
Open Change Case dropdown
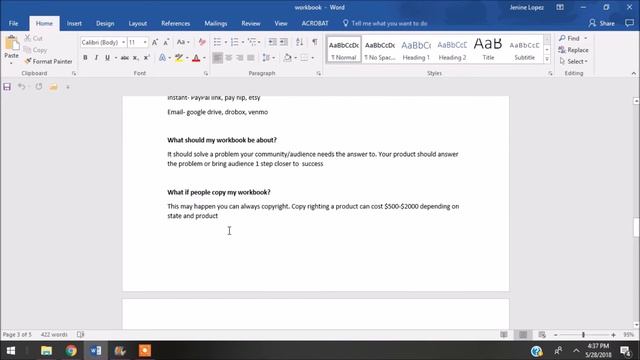pyautogui.click(x=183, y=42)
